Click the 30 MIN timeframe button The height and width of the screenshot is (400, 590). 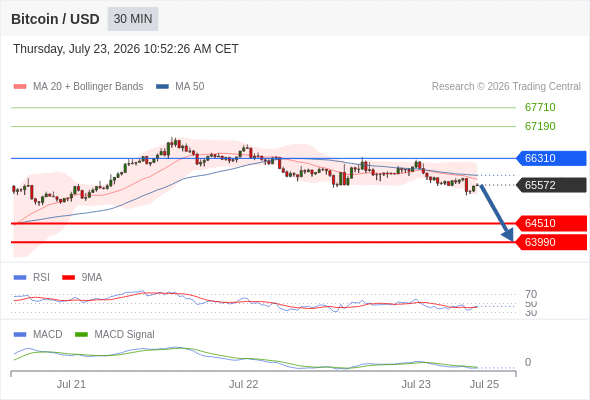click(133, 19)
